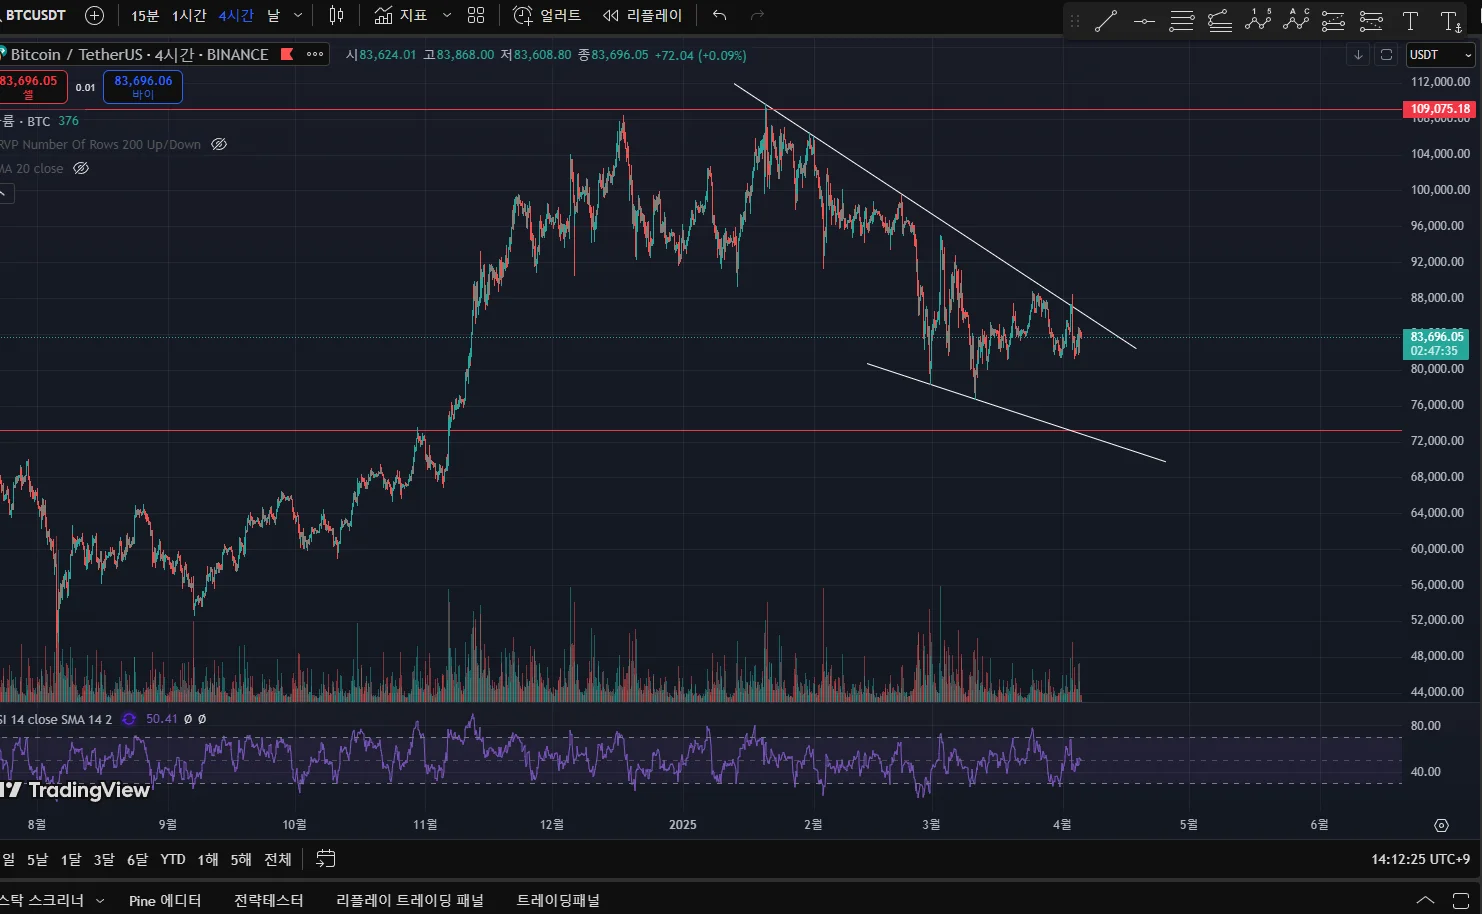Image resolution: width=1482 pixels, height=914 pixels.
Task: Select the Horizontal Line drawing tool
Action: point(1144,20)
